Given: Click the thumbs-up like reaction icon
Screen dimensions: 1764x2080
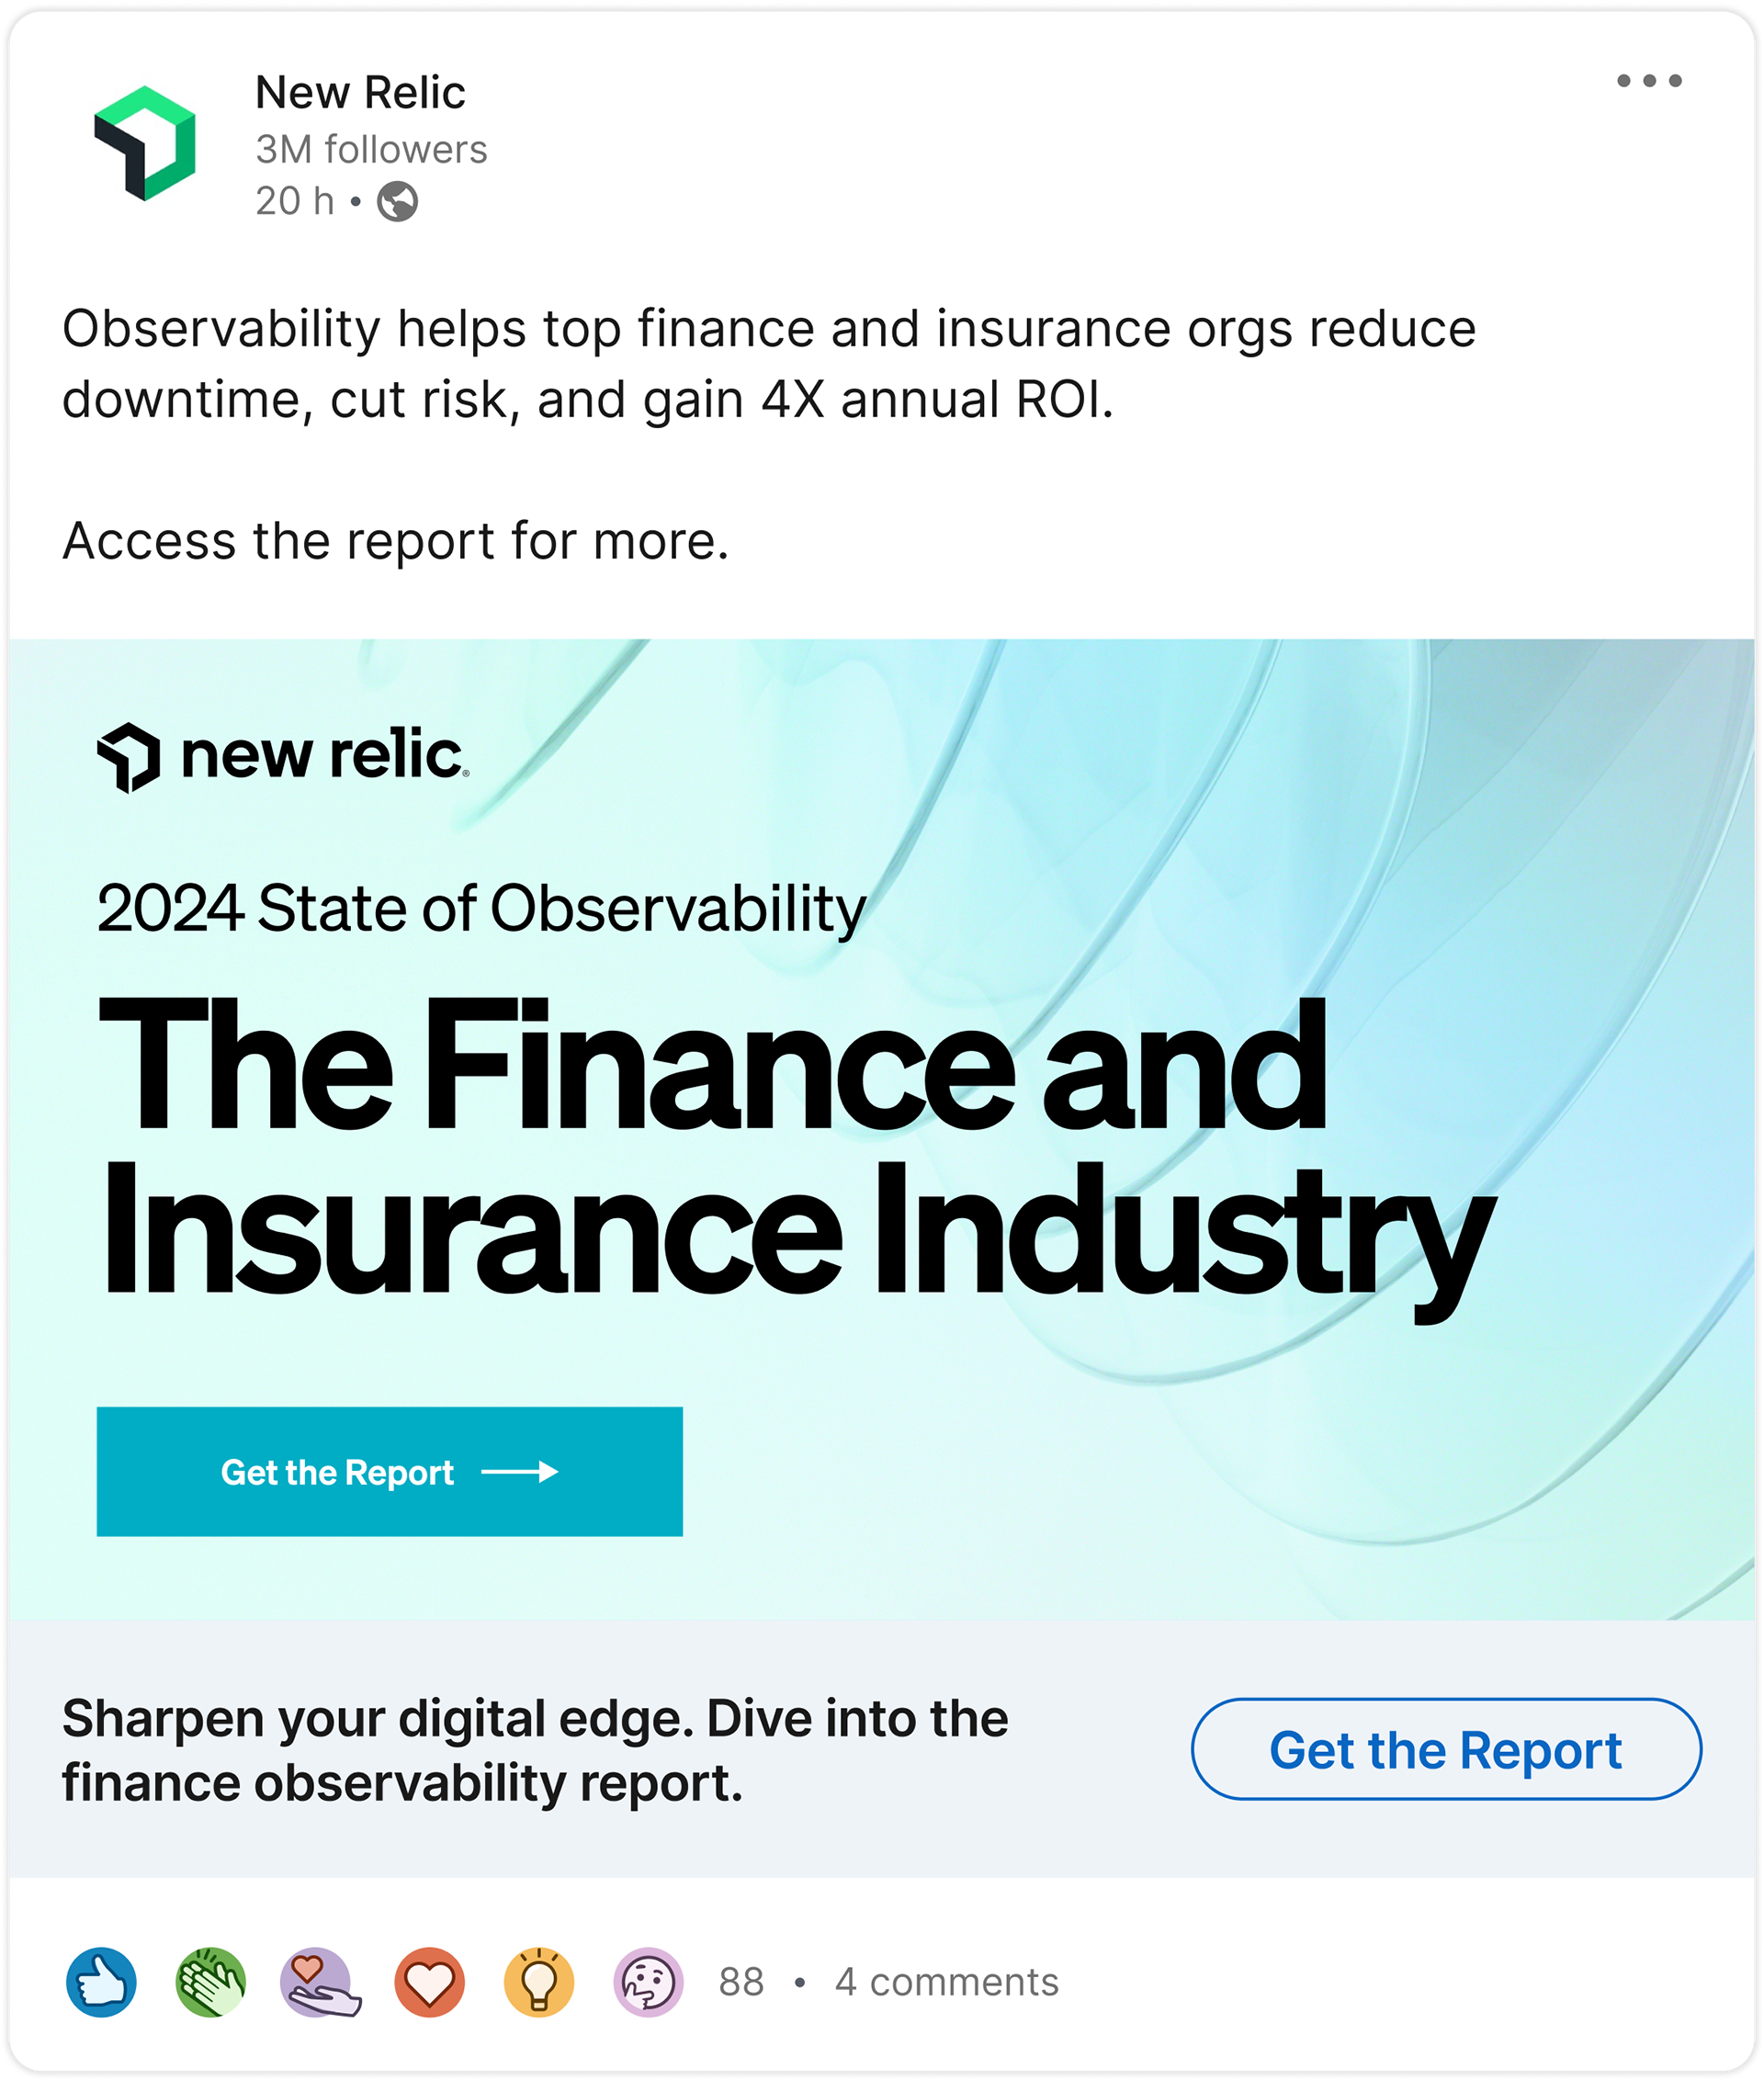Looking at the screenshot, I should pos(101,1981).
